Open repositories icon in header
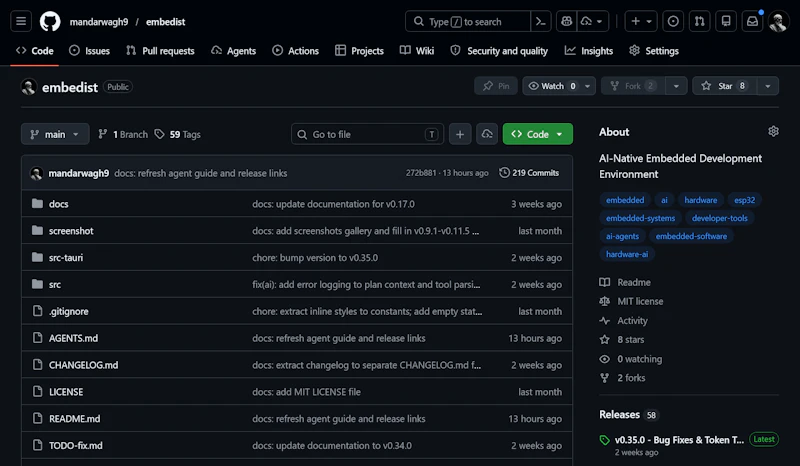The height and width of the screenshot is (466, 800). [x=726, y=21]
